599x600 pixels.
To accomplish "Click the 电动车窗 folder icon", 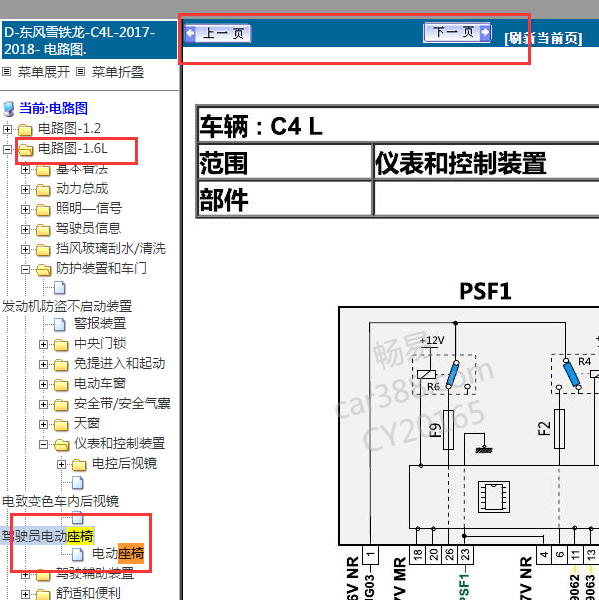I will (x=61, y=384).
